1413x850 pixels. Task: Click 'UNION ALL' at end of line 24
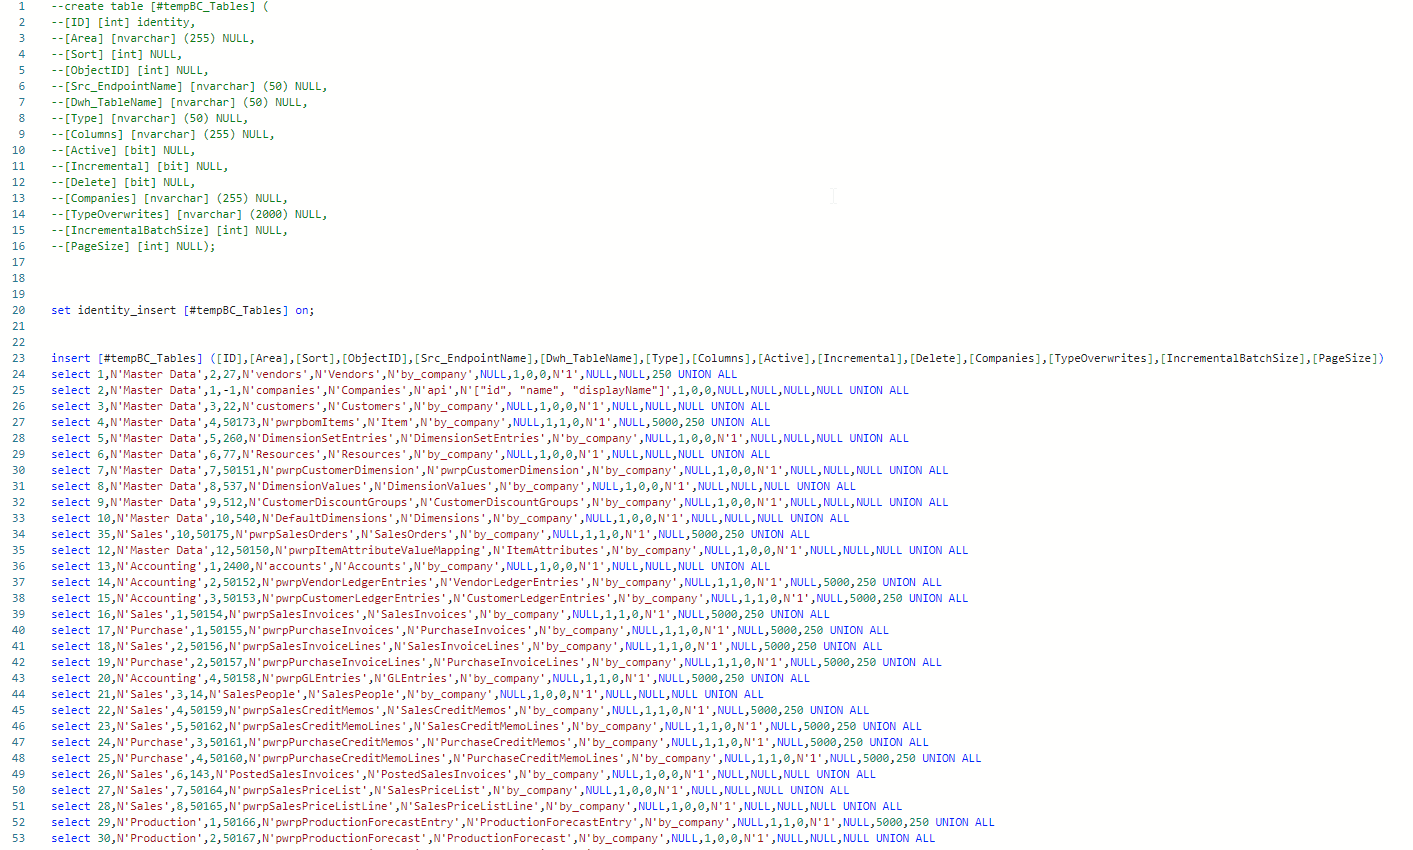click(x=708, y=374)
